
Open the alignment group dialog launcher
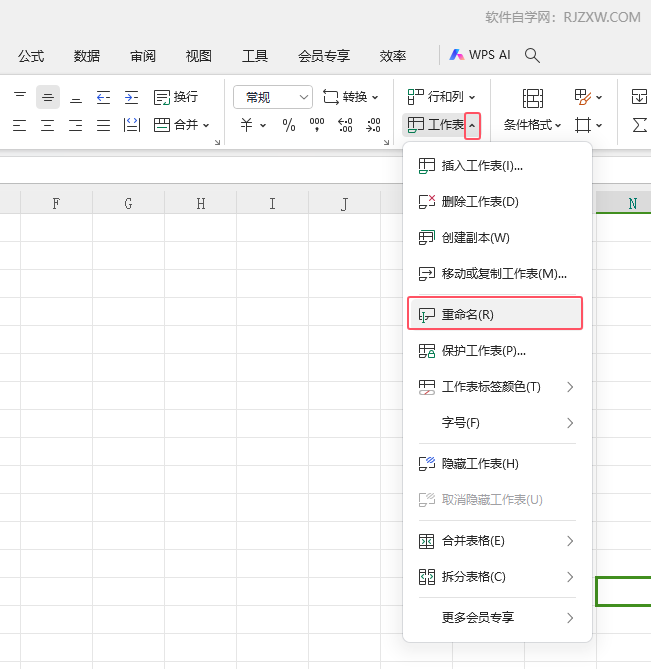[217, 143]
